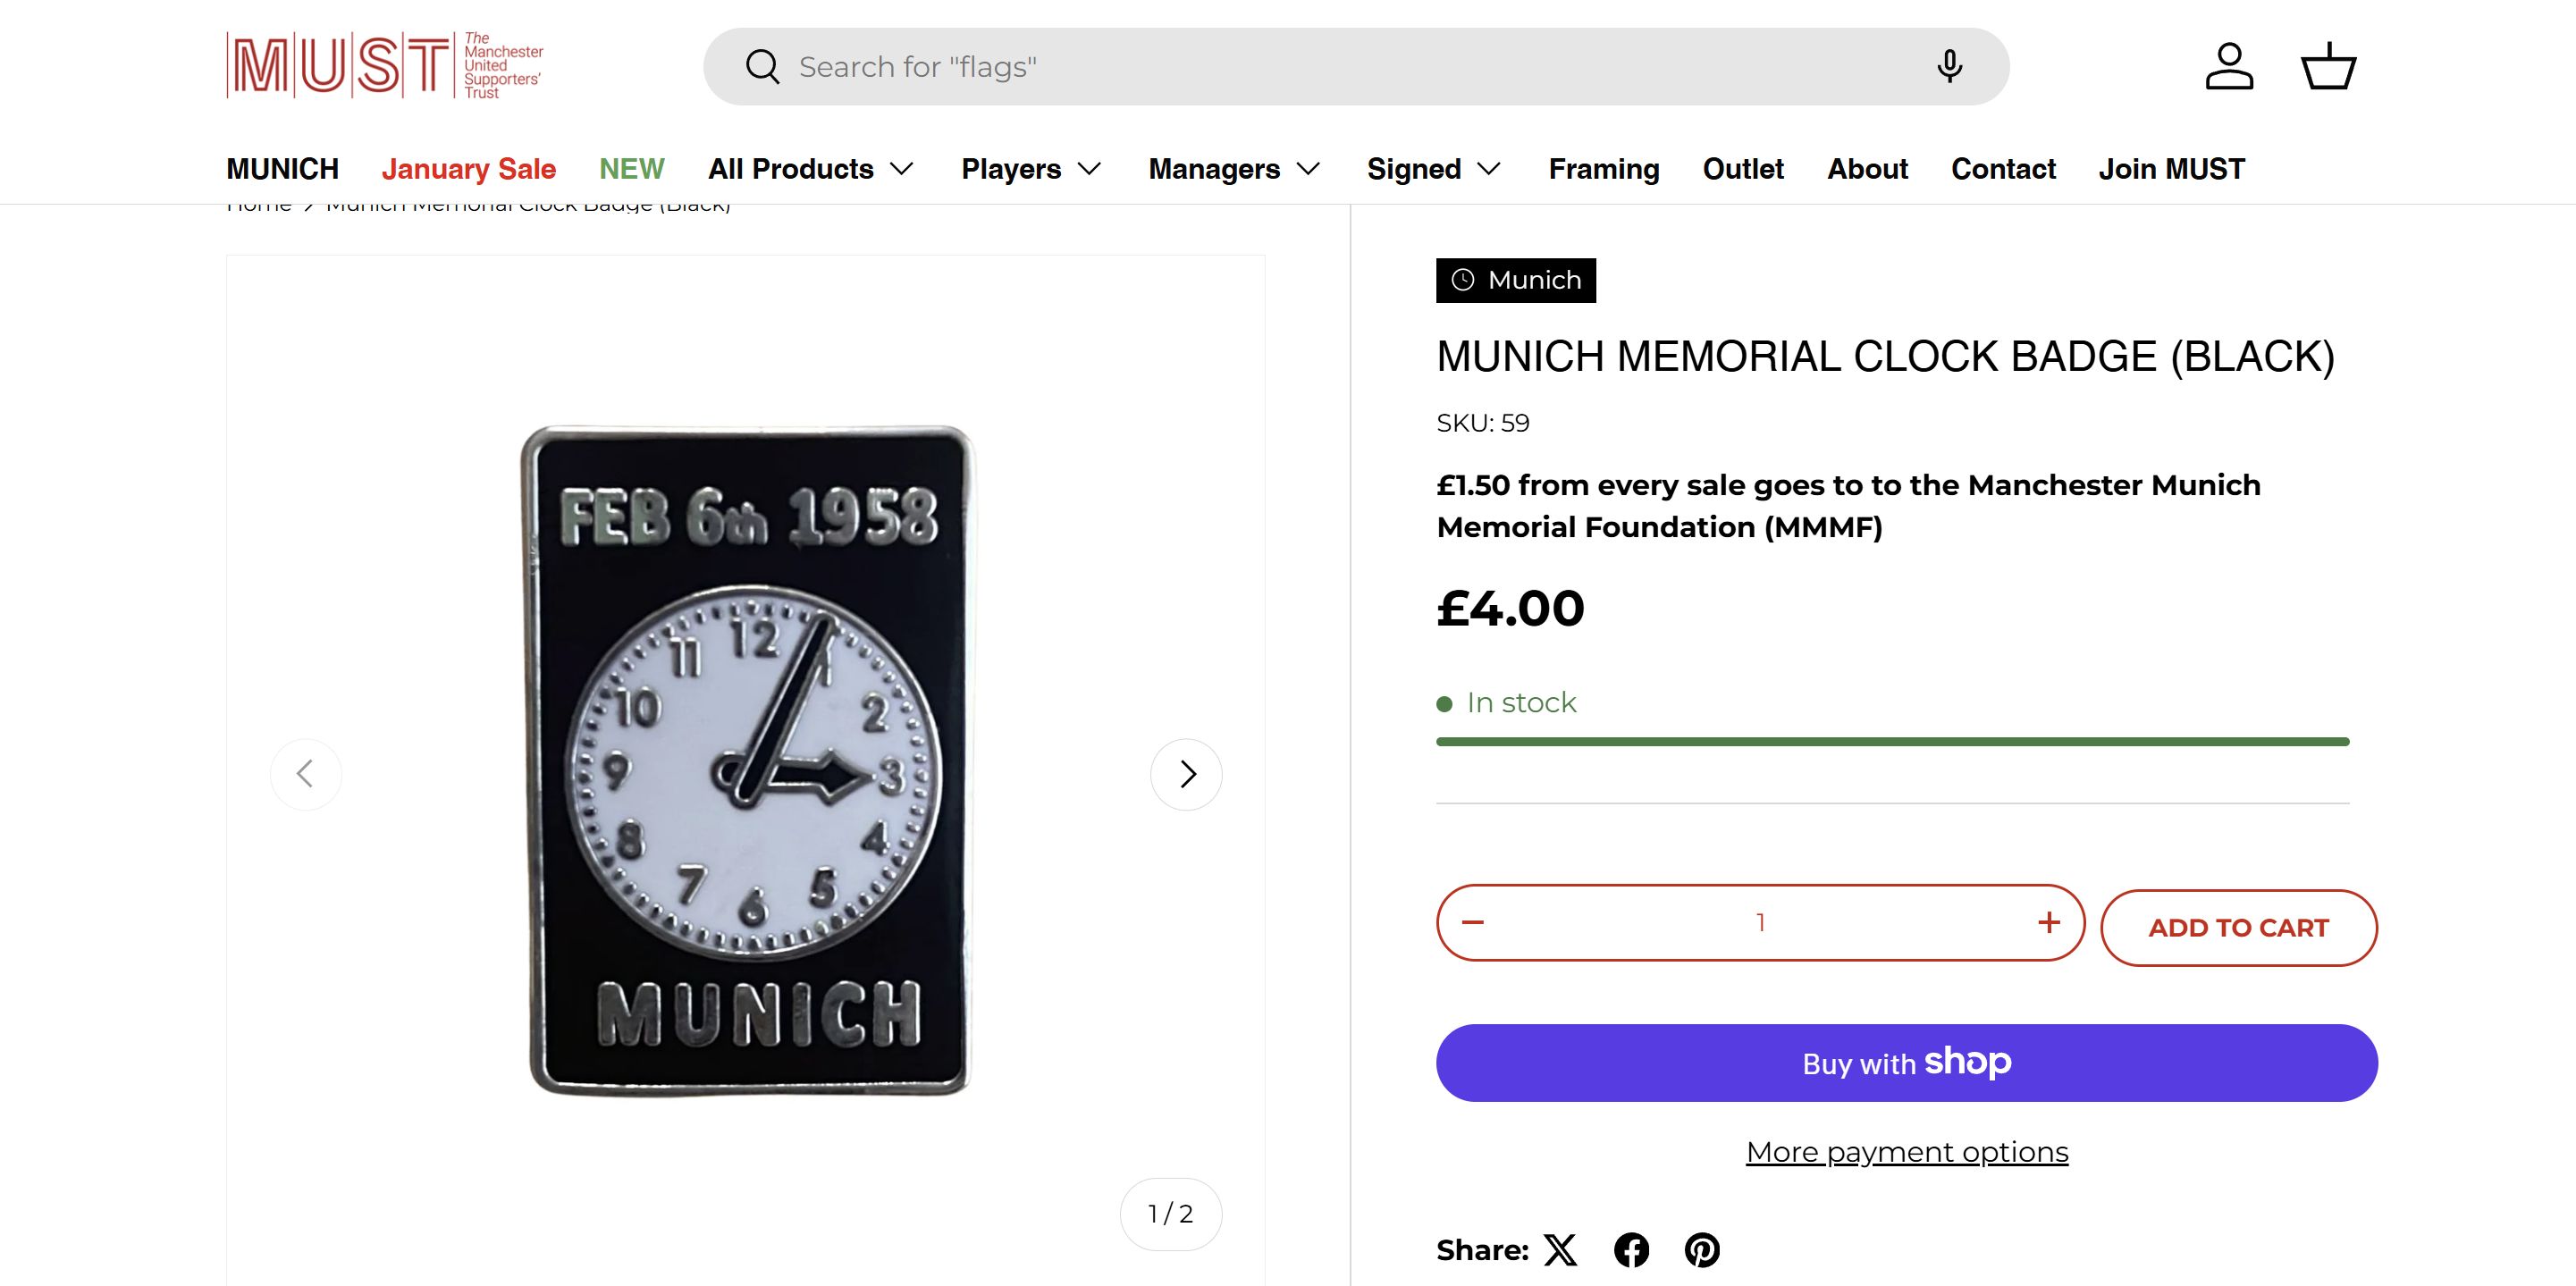Share the product on X
Viewport: 2576px width, 1286px height.
(1560, 1250)
